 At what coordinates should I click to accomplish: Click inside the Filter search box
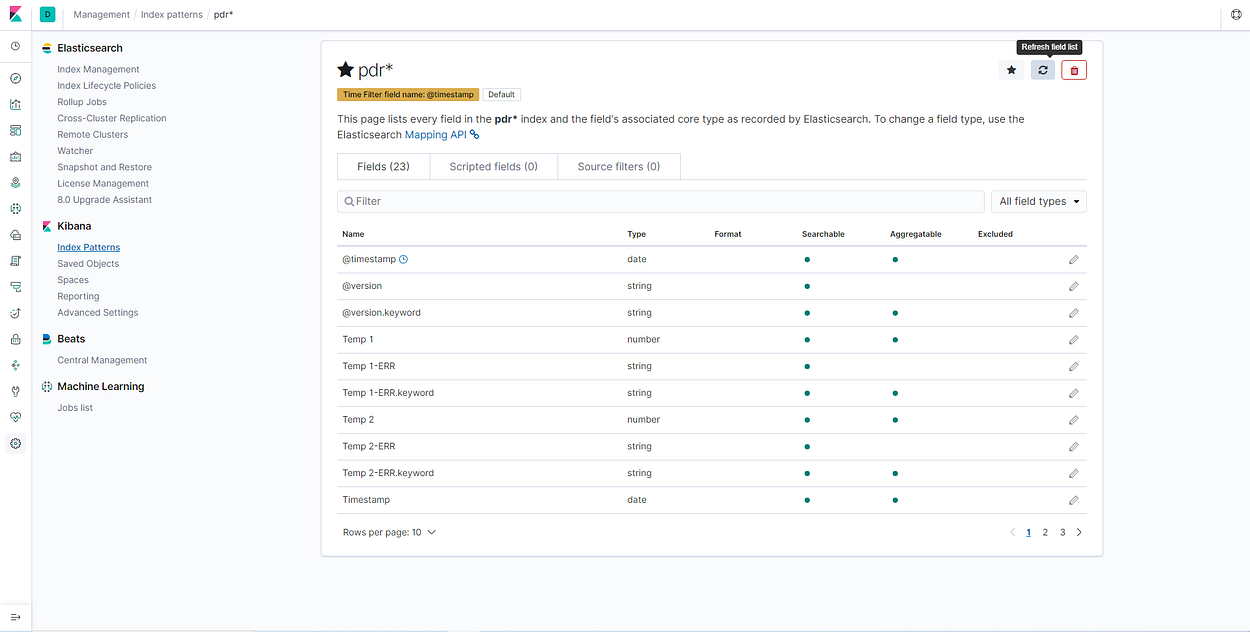pyautogui.click(x=661, y=201)
